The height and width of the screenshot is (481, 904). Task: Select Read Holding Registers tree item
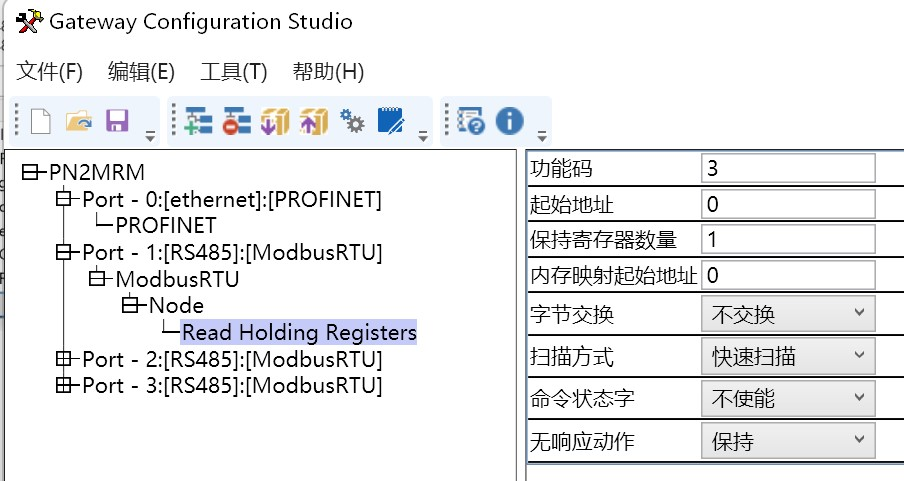pos(299,332)
